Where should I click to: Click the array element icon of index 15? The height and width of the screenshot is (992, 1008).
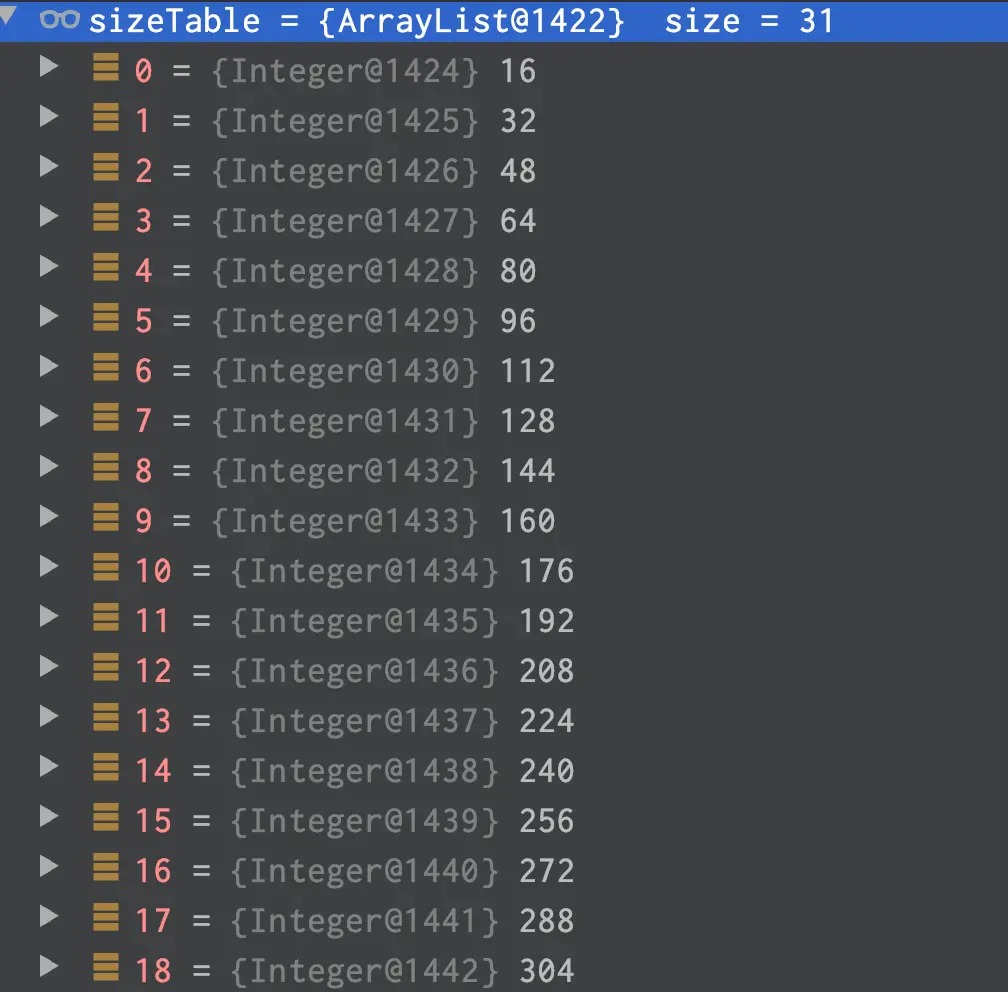(106, 818)
